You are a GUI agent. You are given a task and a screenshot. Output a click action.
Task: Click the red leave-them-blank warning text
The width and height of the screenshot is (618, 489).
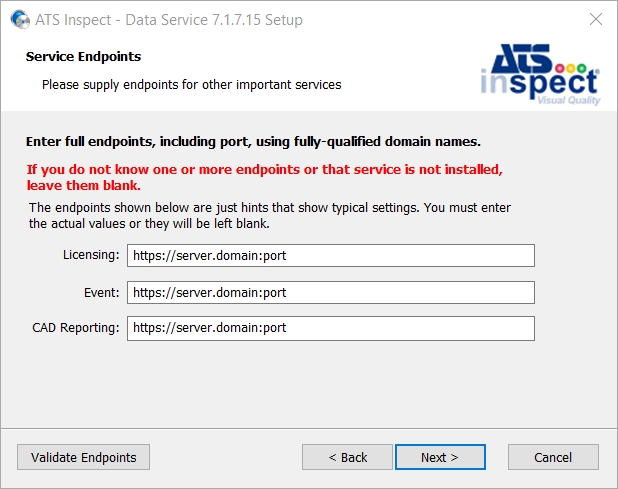pyautogui.click(x=265, y=177)
